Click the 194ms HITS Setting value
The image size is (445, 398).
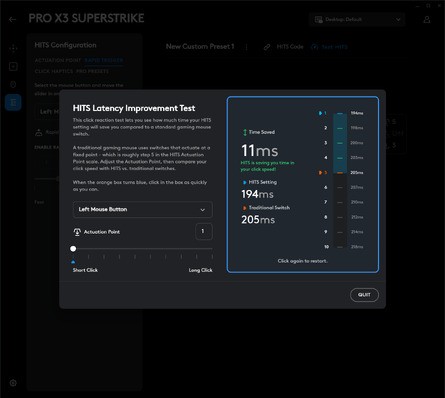tap(257, 194)
